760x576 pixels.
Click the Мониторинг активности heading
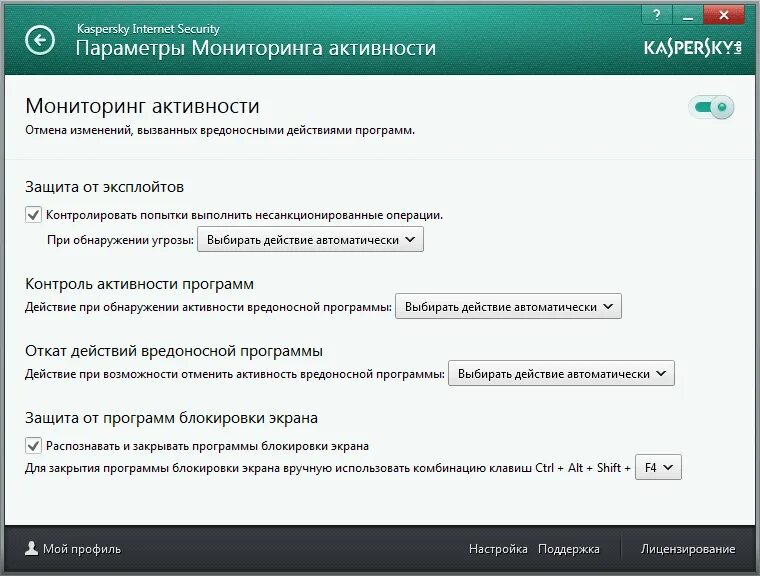(142, 106)
